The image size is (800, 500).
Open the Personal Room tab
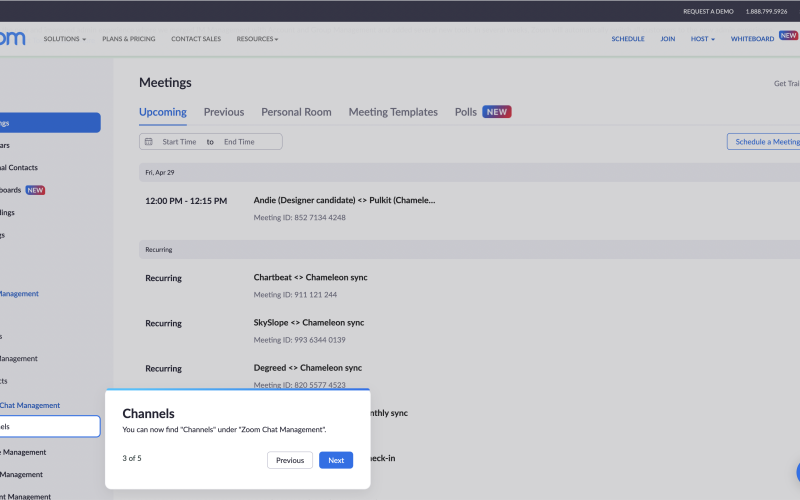(296, 112)
